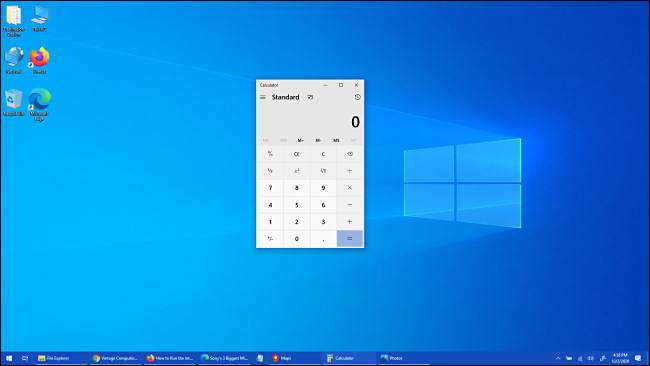
Task: Click the equals key
Action: tap(350, 239)
